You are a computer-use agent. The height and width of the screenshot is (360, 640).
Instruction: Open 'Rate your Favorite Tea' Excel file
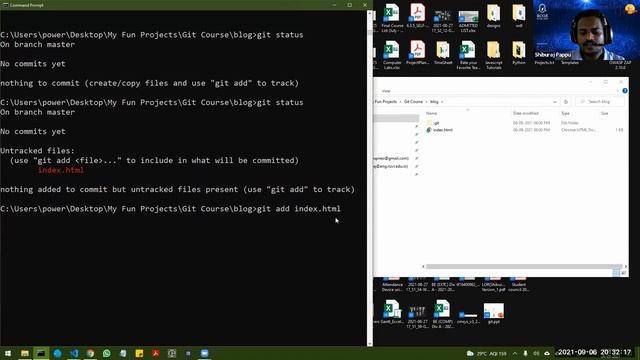coord(468,55)
